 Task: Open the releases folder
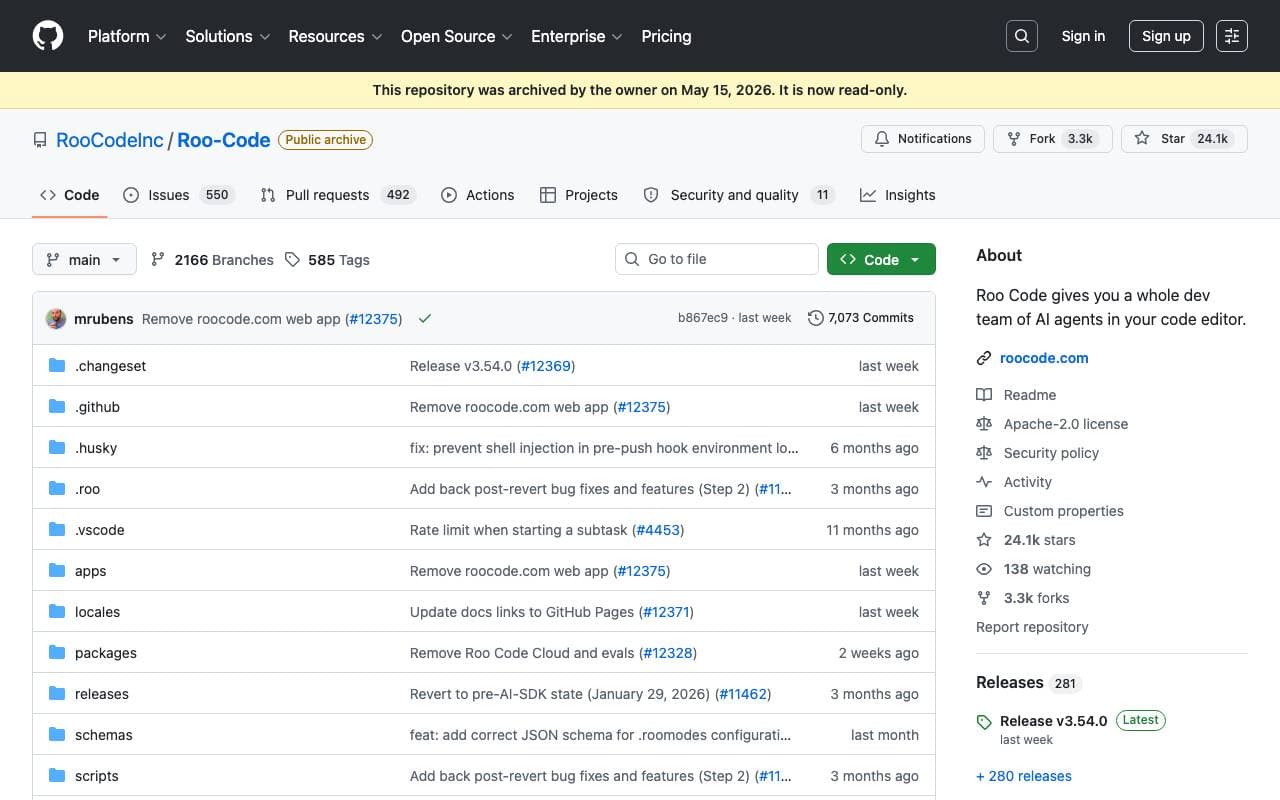(x=102, y=694)
